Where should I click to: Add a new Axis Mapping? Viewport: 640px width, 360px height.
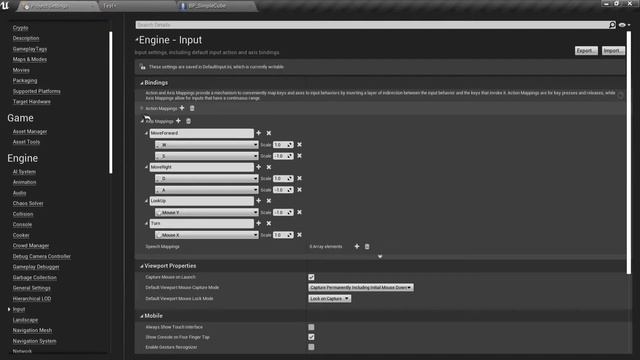[x=178, y=121]
